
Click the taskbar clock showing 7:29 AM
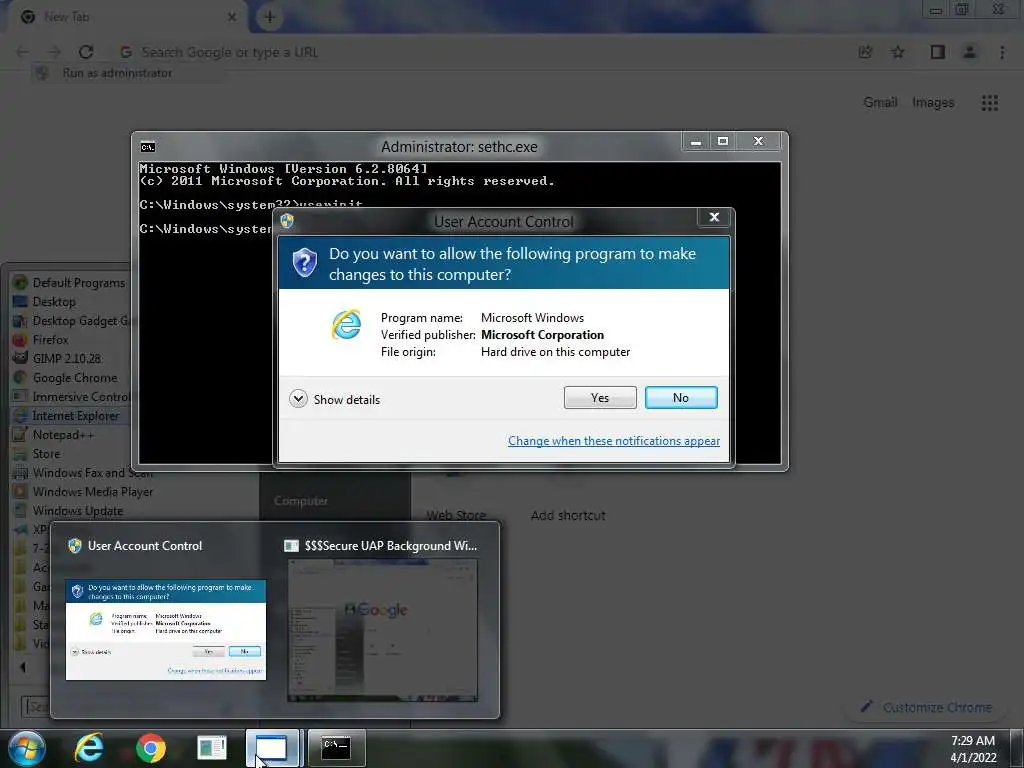[973, 748]
